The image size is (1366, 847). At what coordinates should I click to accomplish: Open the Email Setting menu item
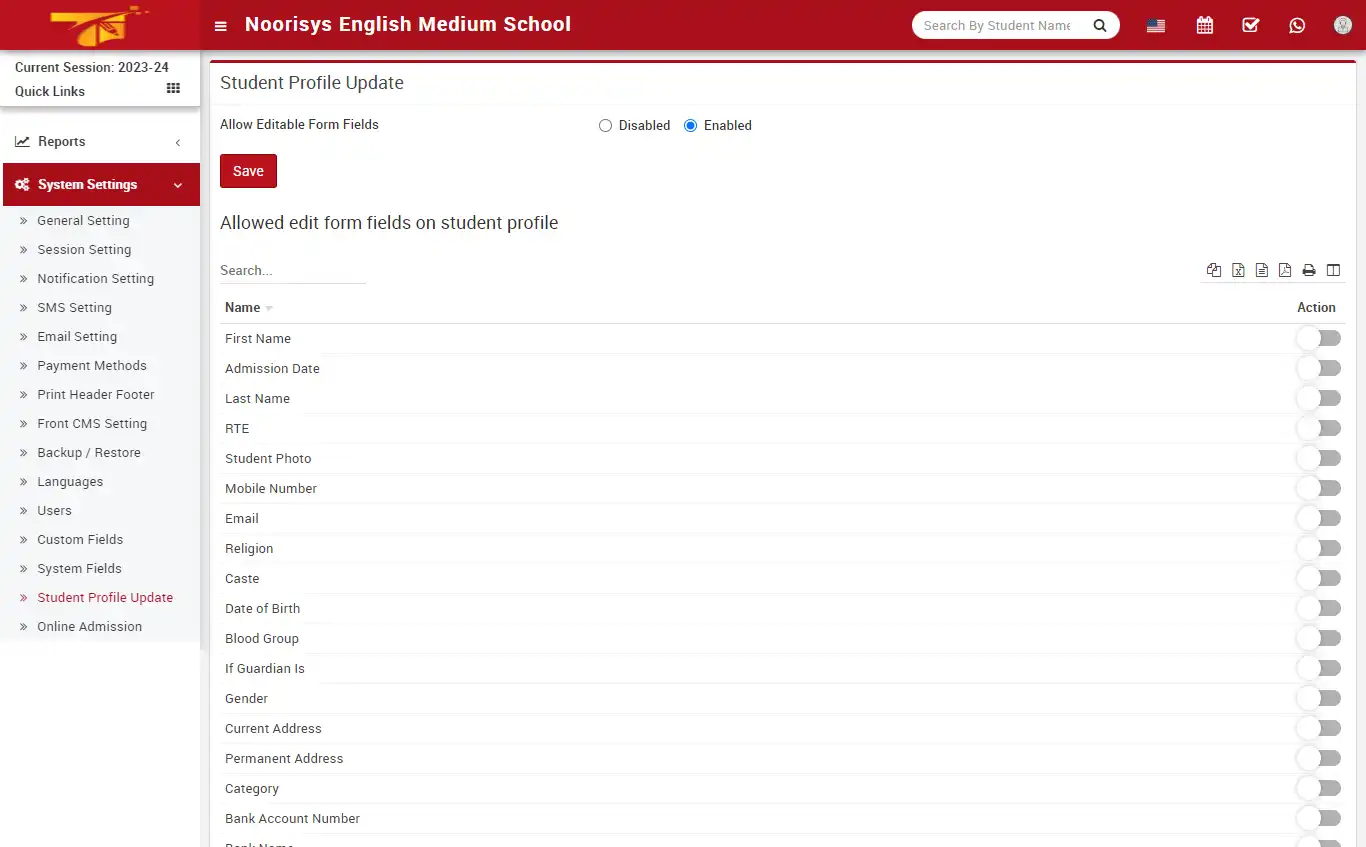[77, 336]
